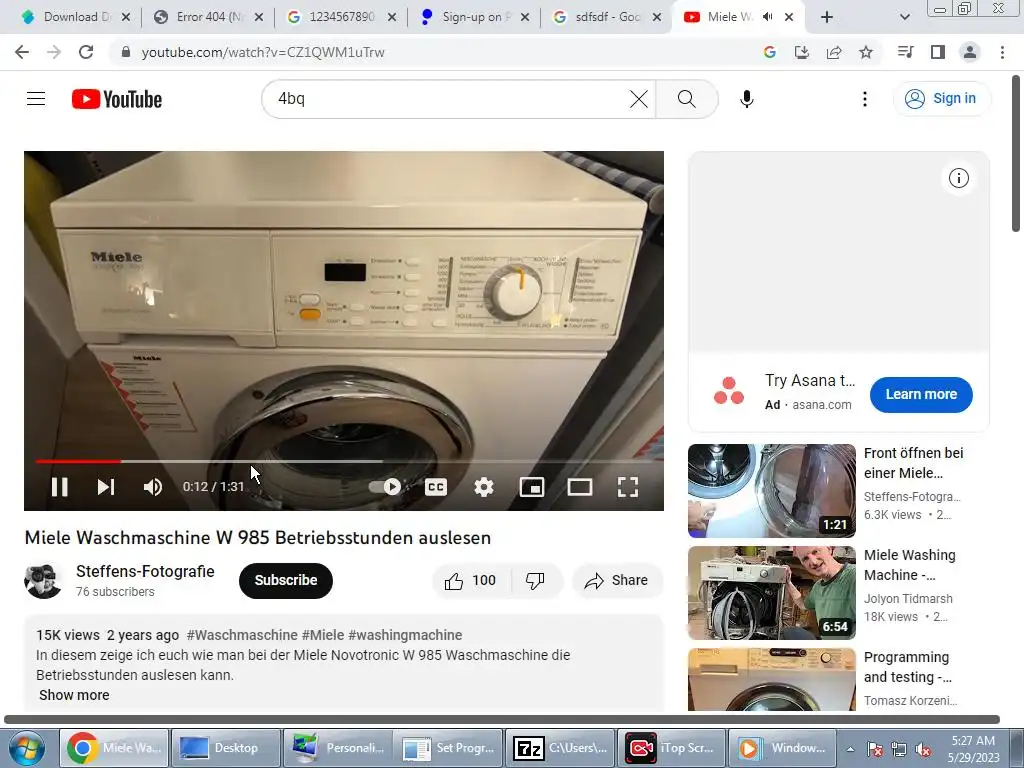
Task: Expand description with Show more
Action: coord(74,695)
